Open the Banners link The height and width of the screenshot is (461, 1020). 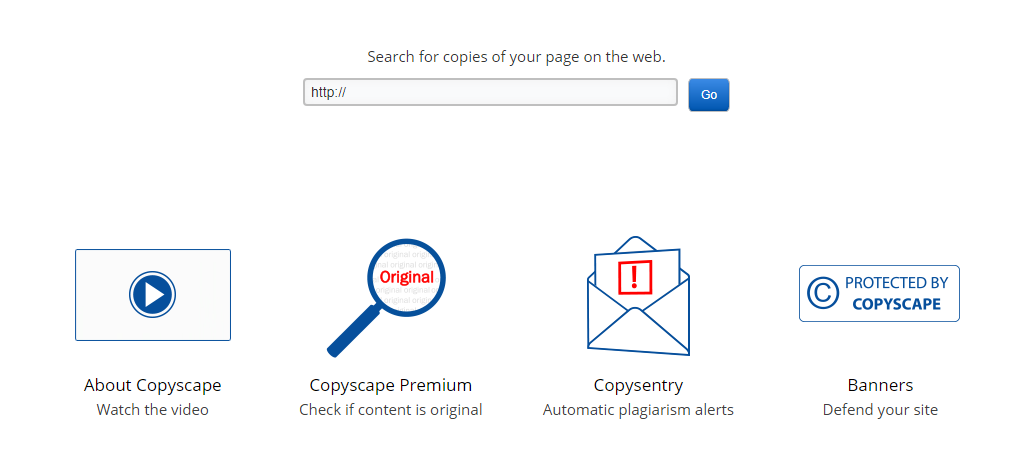(x=880, y=385)
